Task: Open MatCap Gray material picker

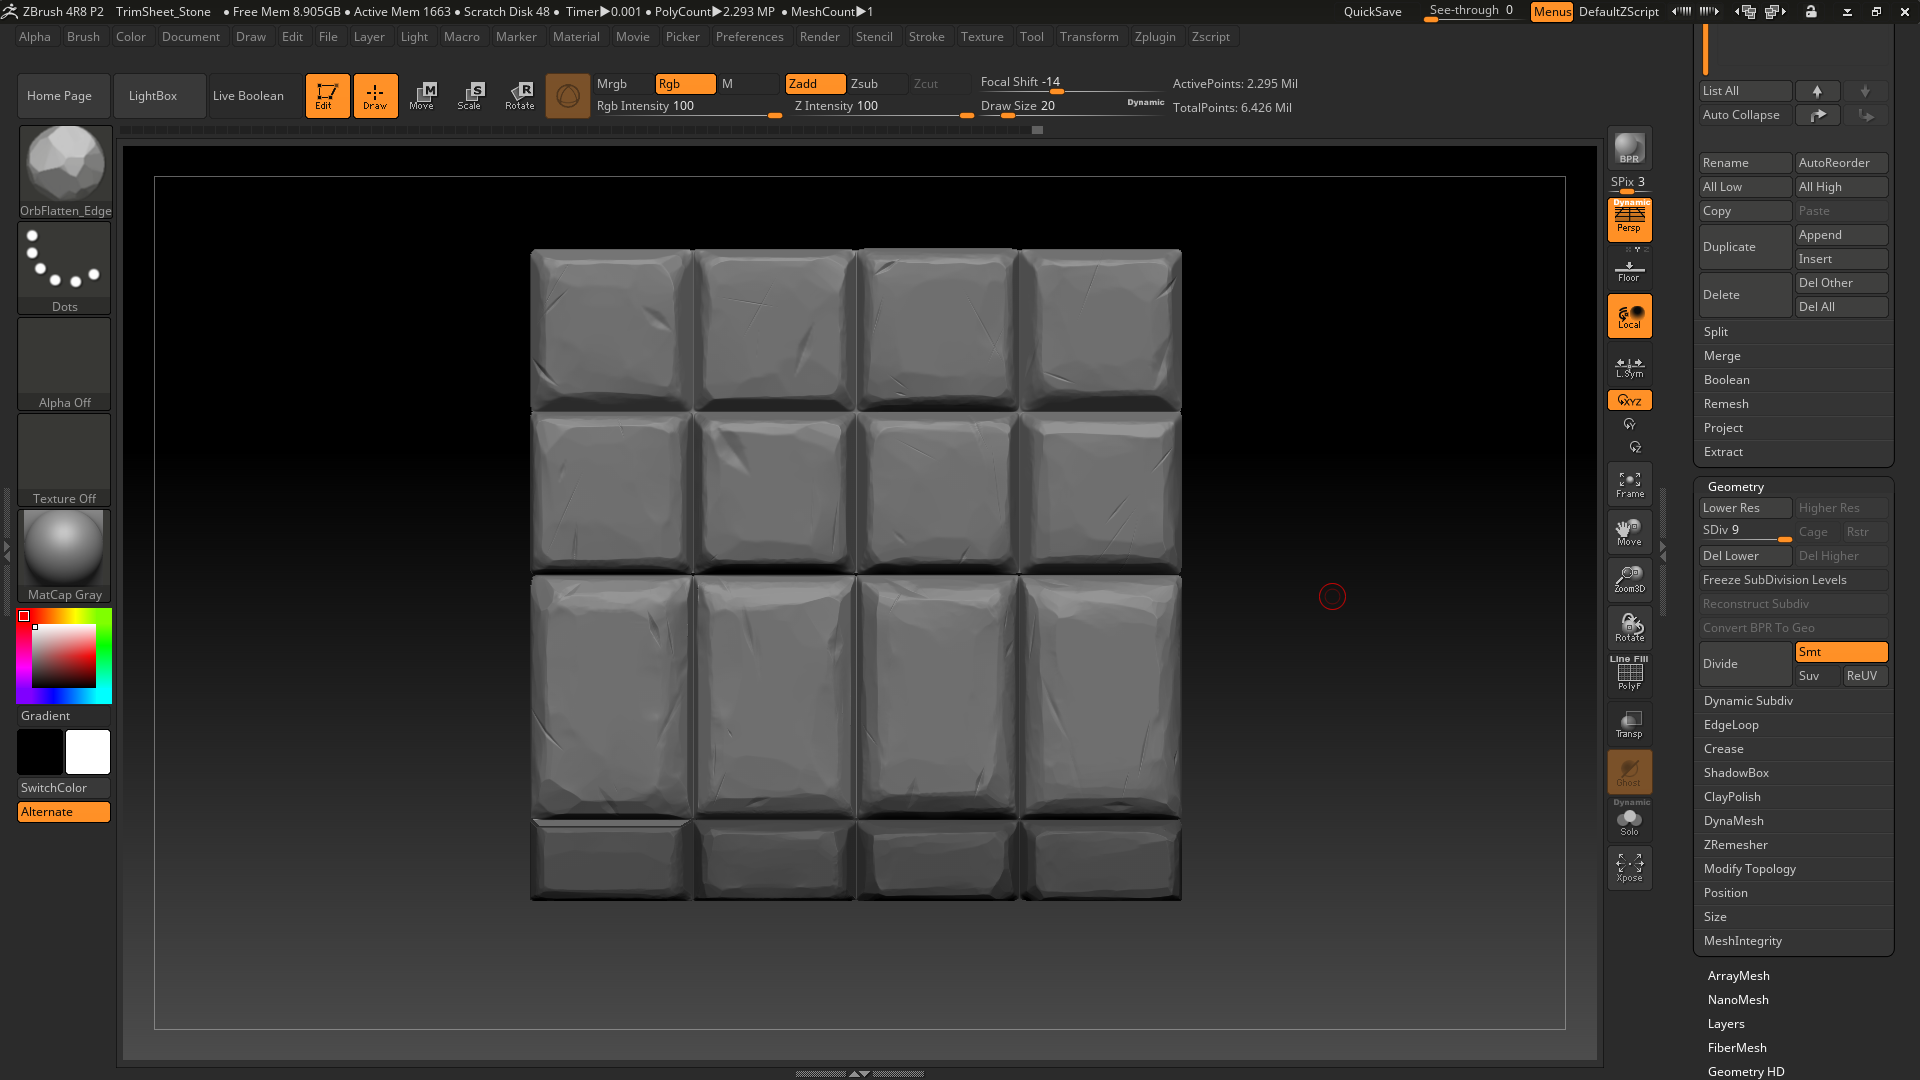Action: click(65, 556)
